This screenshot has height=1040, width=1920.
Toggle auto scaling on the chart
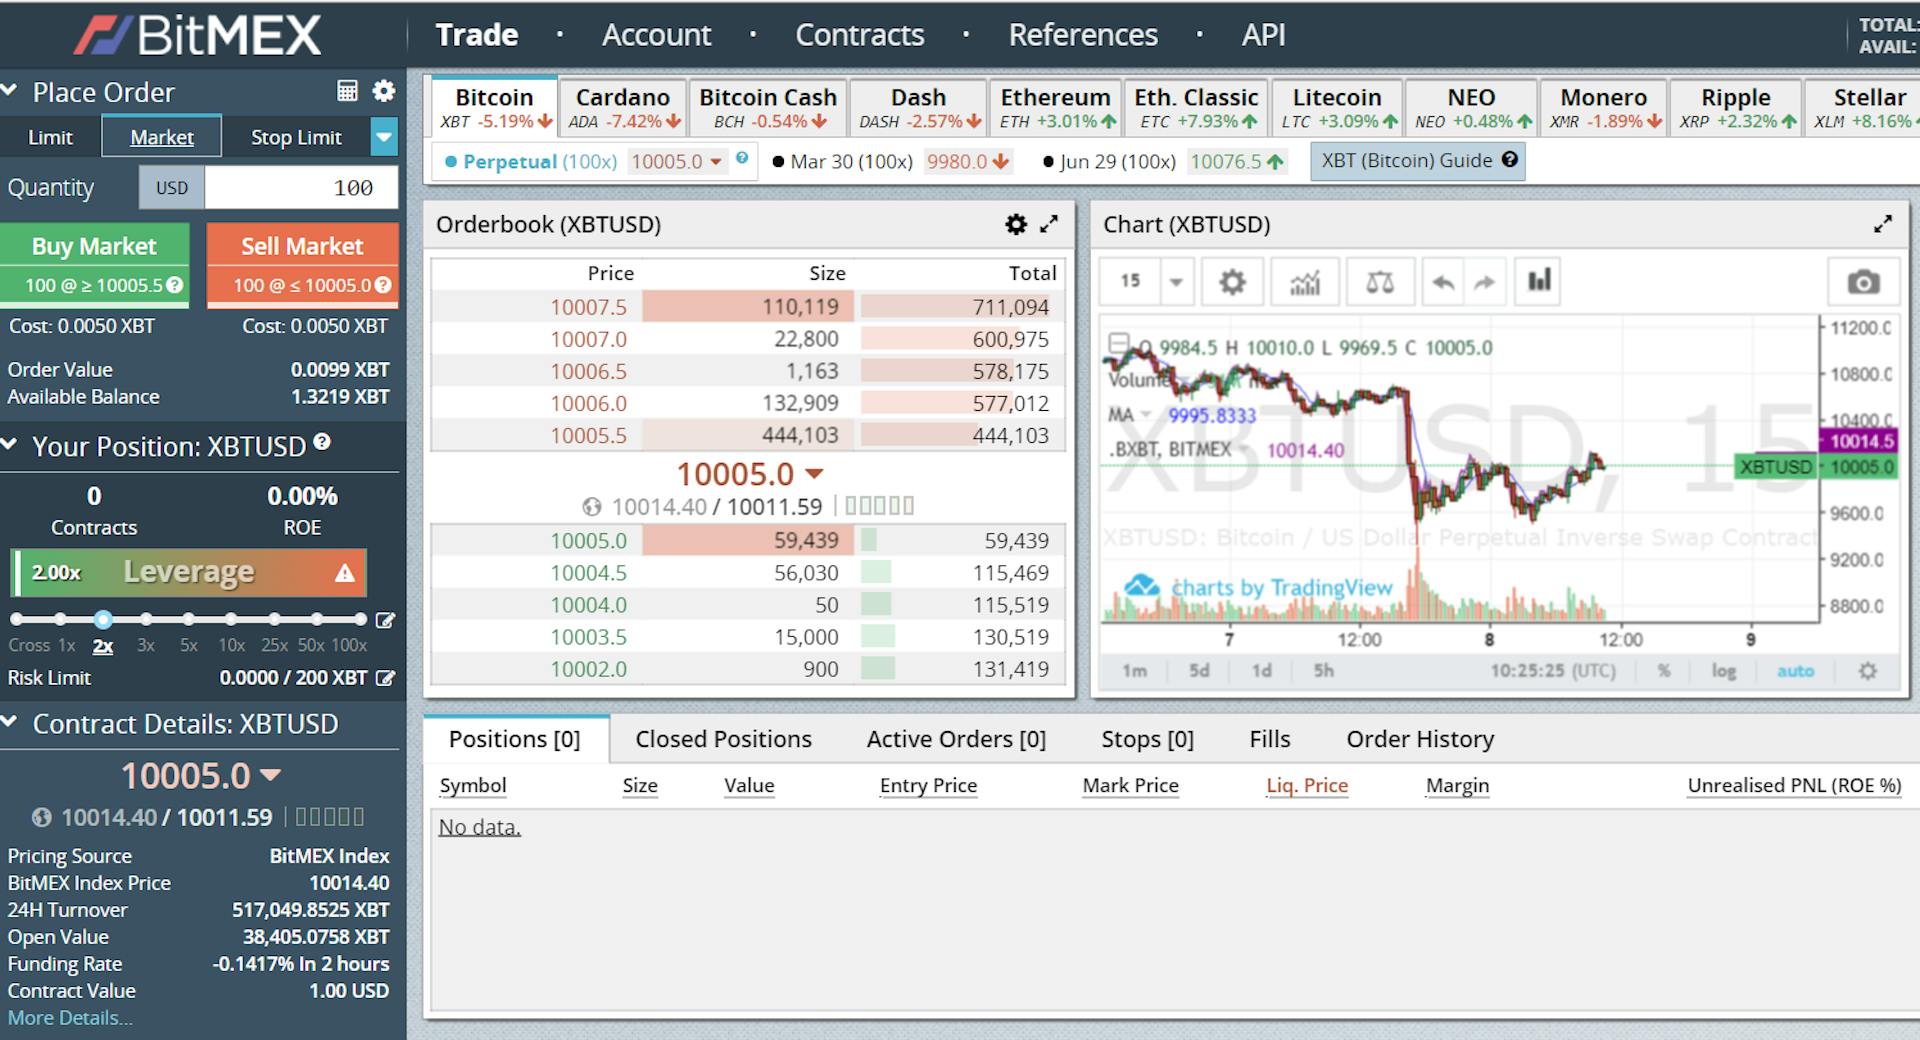coord(1797,671)
